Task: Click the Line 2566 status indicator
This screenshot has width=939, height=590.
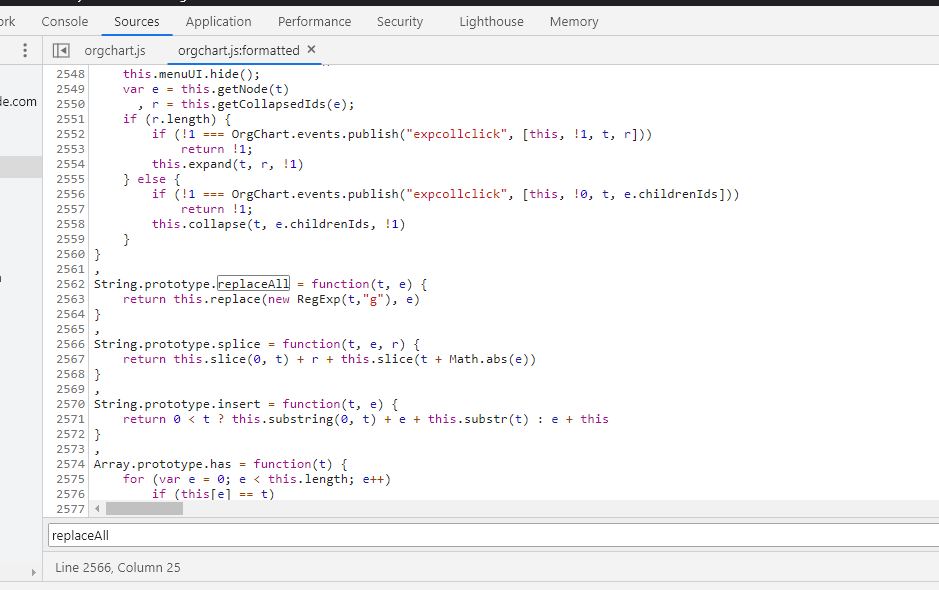Action: click(119, 567)
